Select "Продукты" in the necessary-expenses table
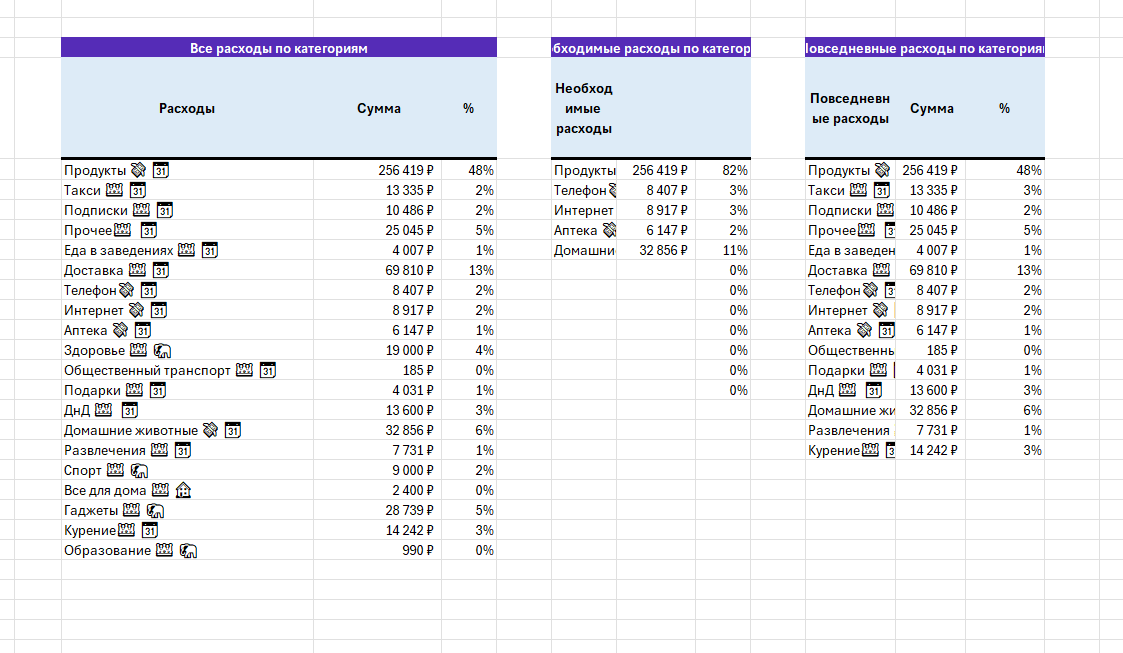Image resolution: width=1123 pixels, height=653 pixels. 584,170
